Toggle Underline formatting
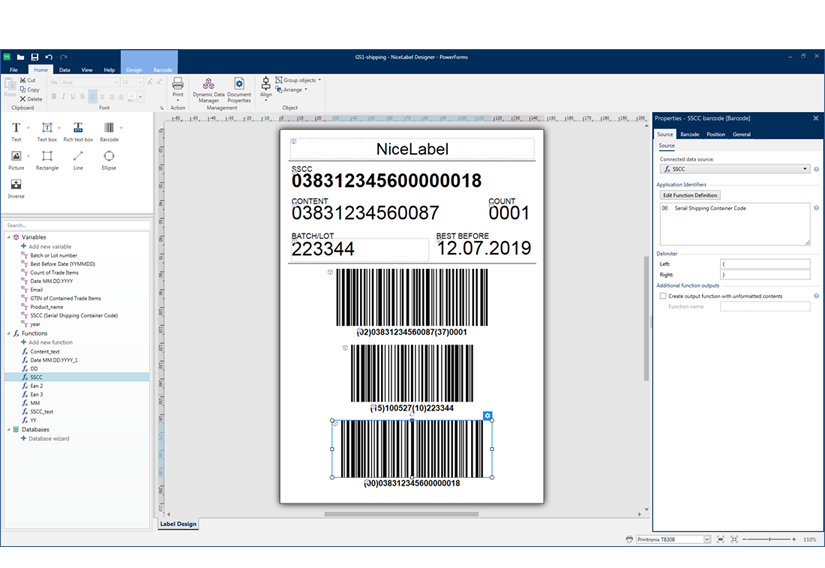This screenshot has height=568, width=825. [x=73, y=97]
